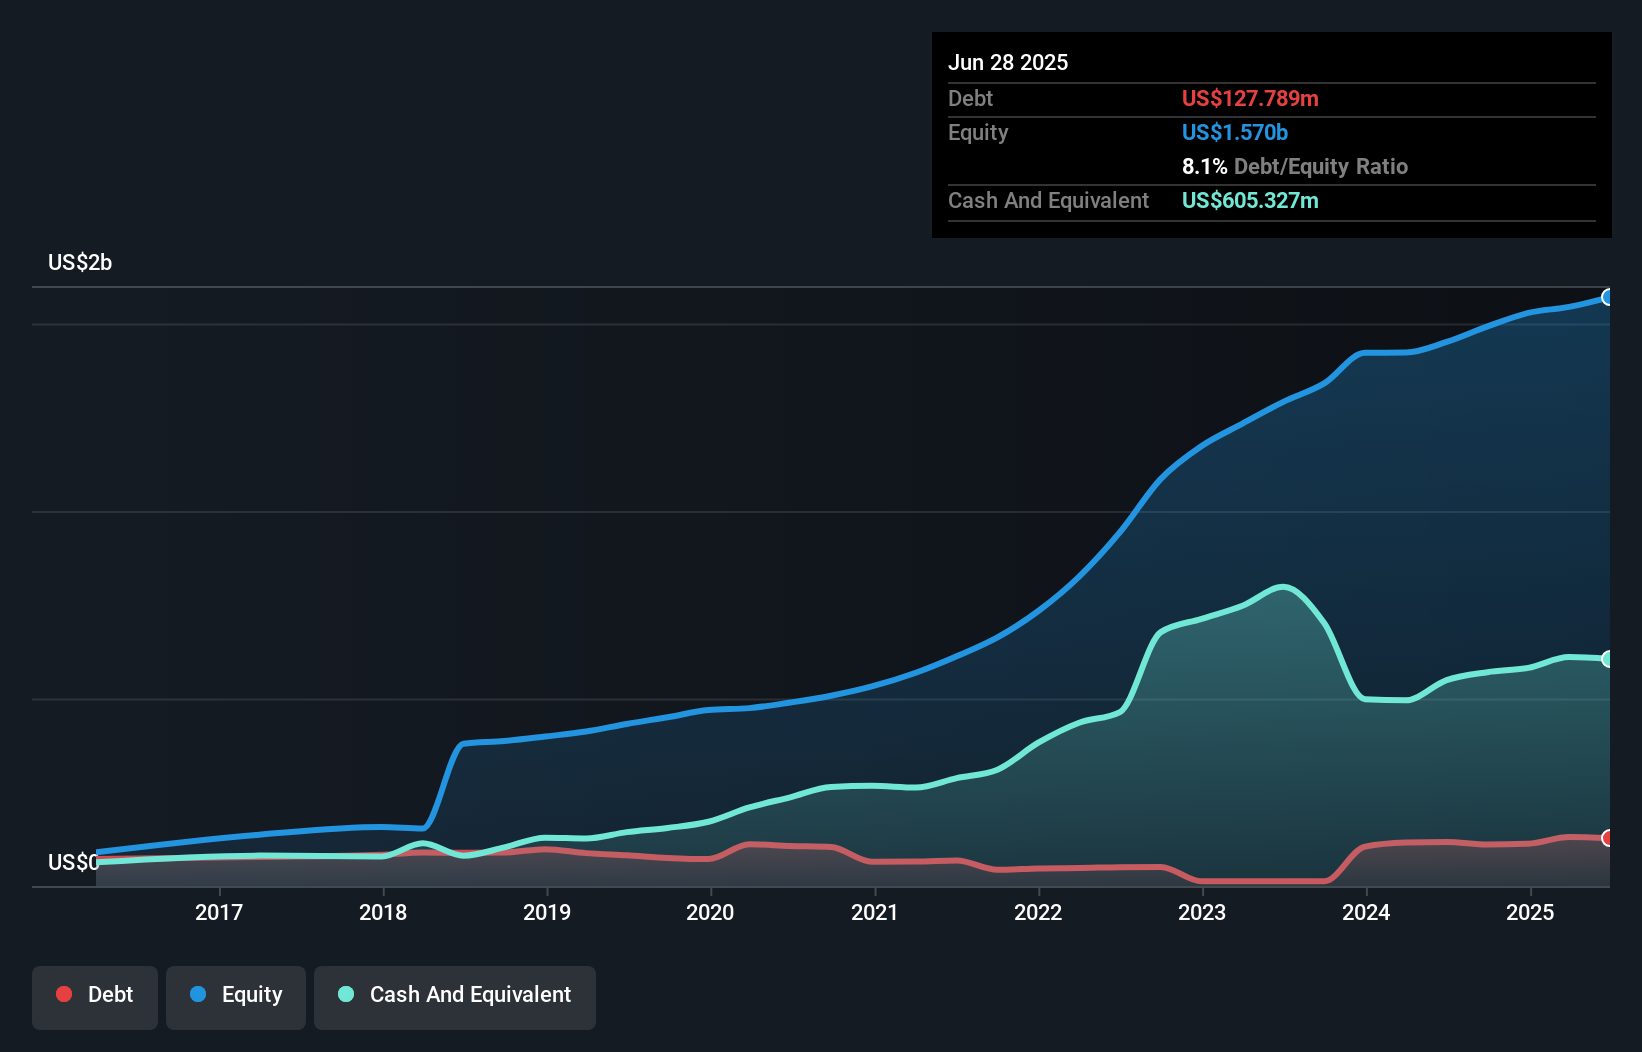Click the Debt line endpoint marker

pos(1608,838)
